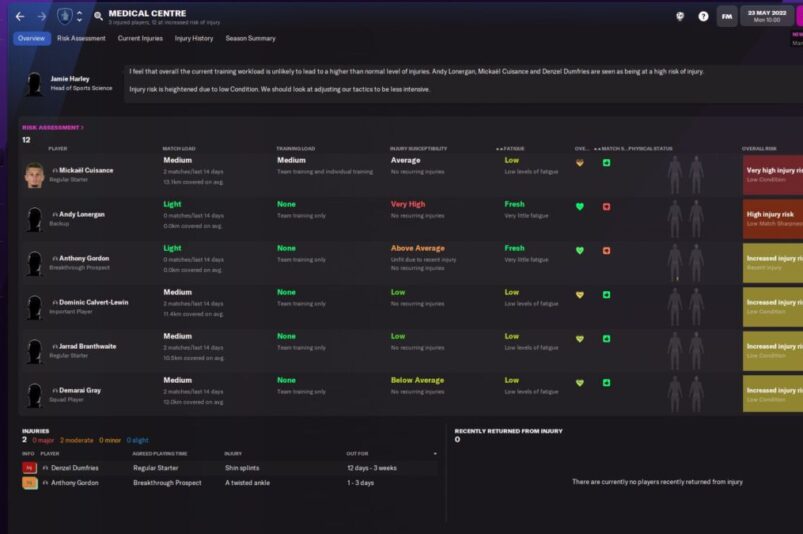Click Demarai Gray's body status figures
803x534 pixels.
pos(686,394)
